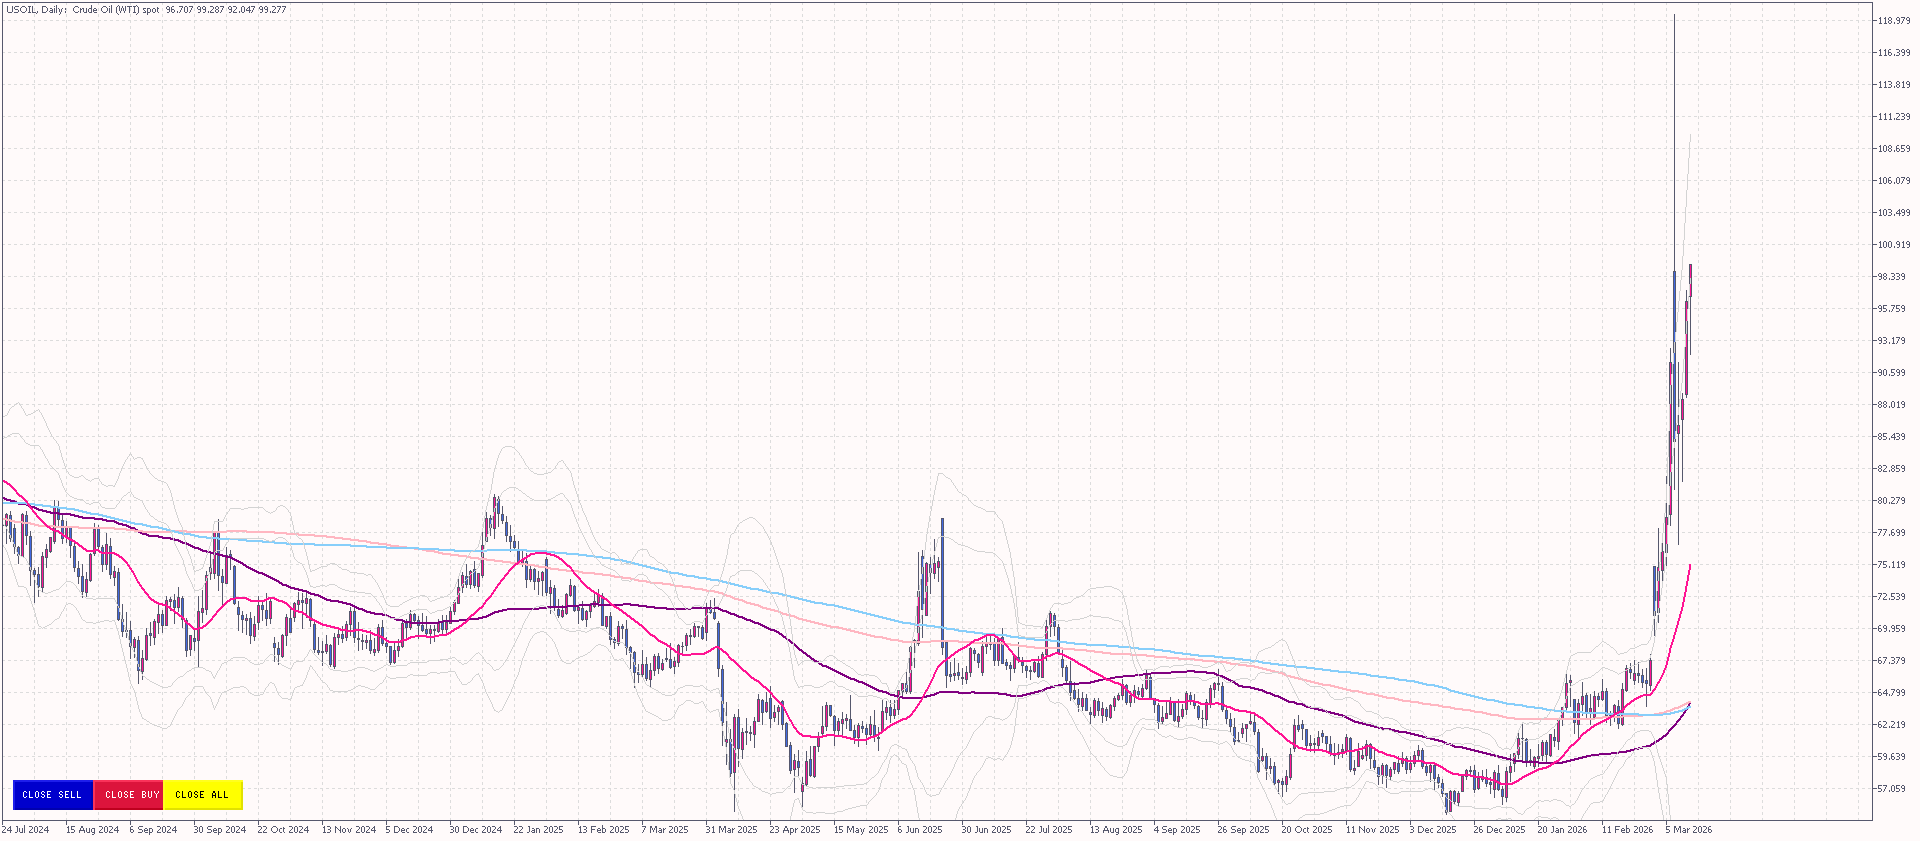Select the 118.979 price axis label

pyautogui.click(x=1893, y=21)
